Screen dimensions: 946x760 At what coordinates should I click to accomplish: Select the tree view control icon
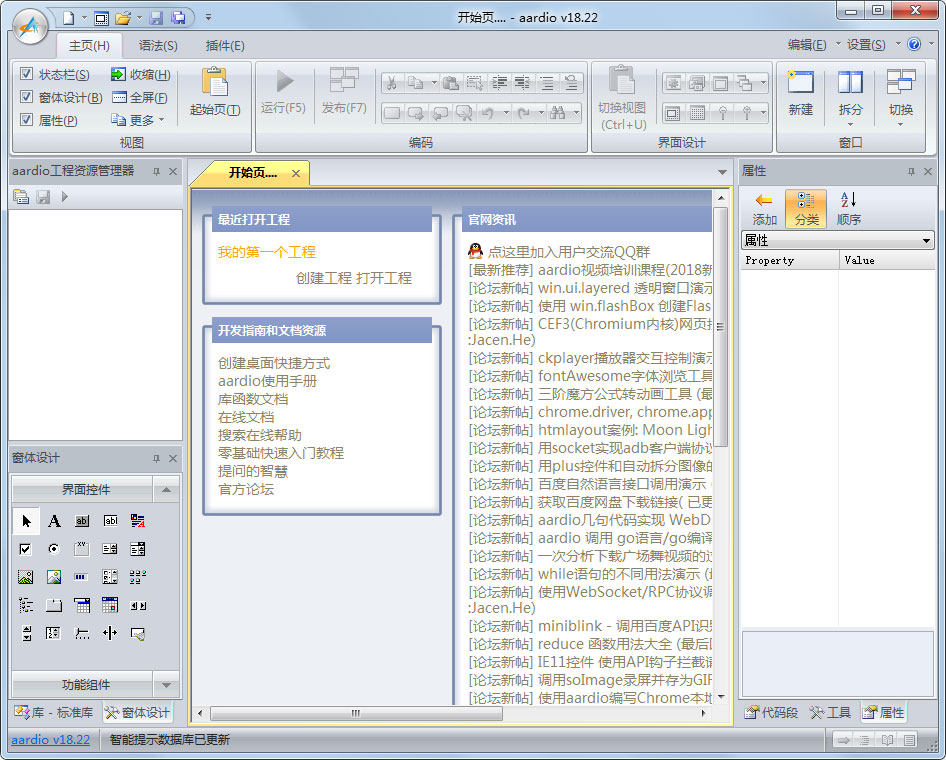[x=25, y=605]
